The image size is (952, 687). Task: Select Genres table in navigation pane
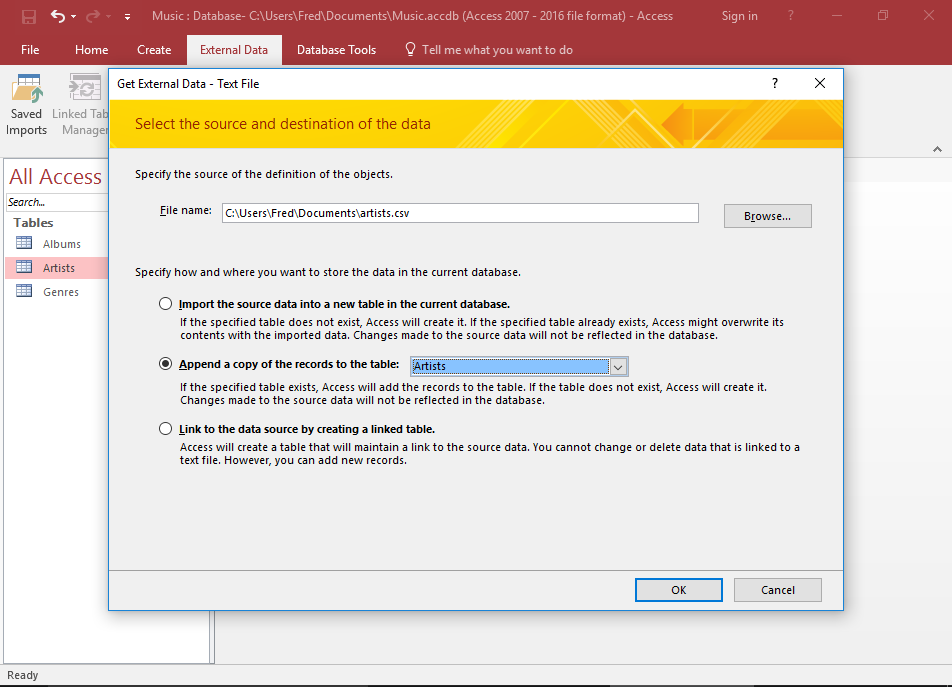click(x=61, y=292)
